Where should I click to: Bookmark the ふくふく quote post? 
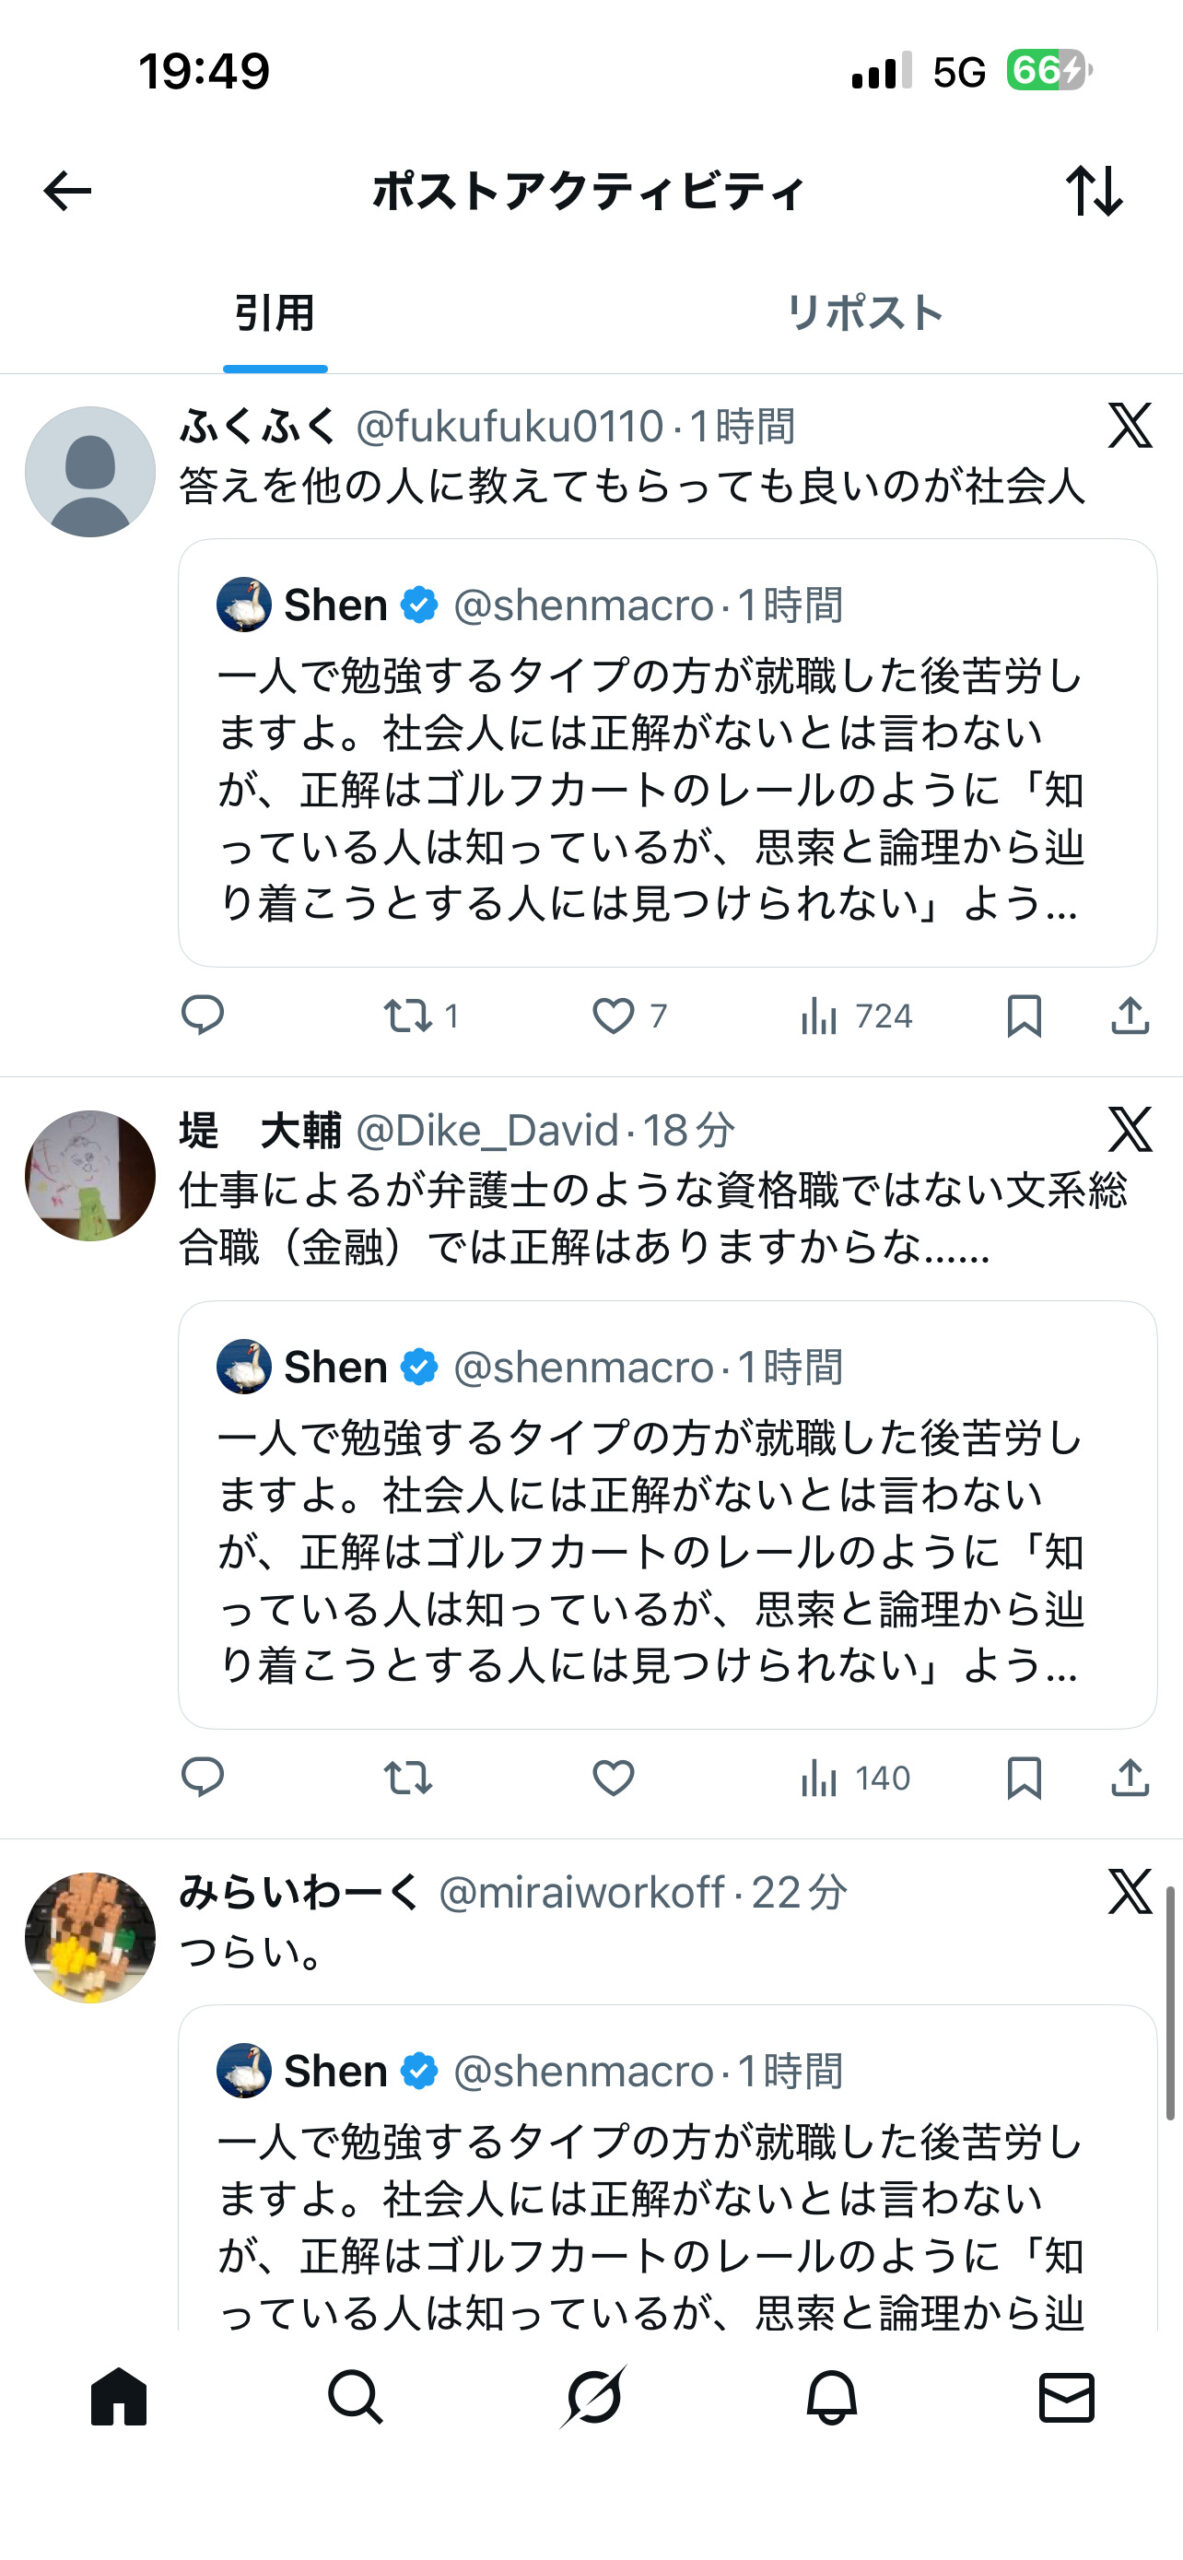pyautogui.click(x=1024, y=1015)
